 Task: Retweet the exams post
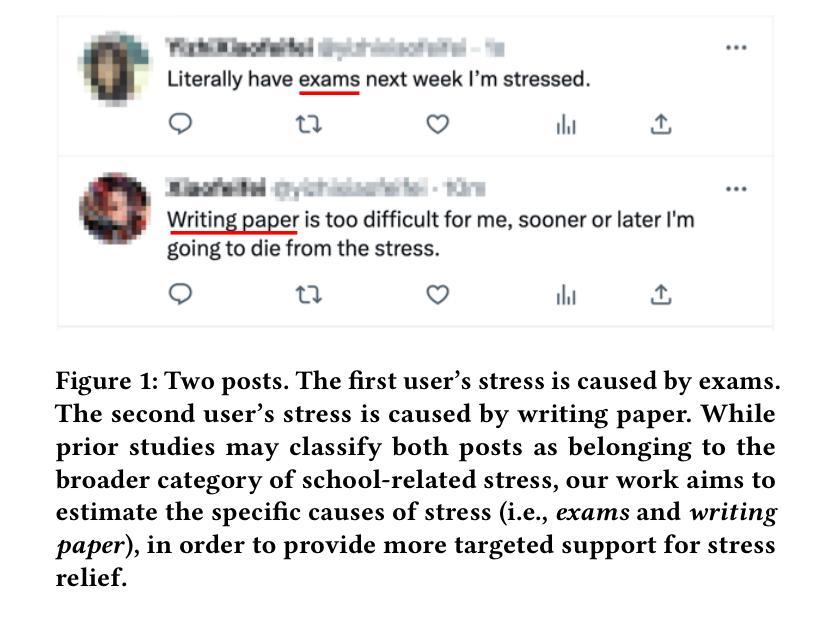(308, 125)
